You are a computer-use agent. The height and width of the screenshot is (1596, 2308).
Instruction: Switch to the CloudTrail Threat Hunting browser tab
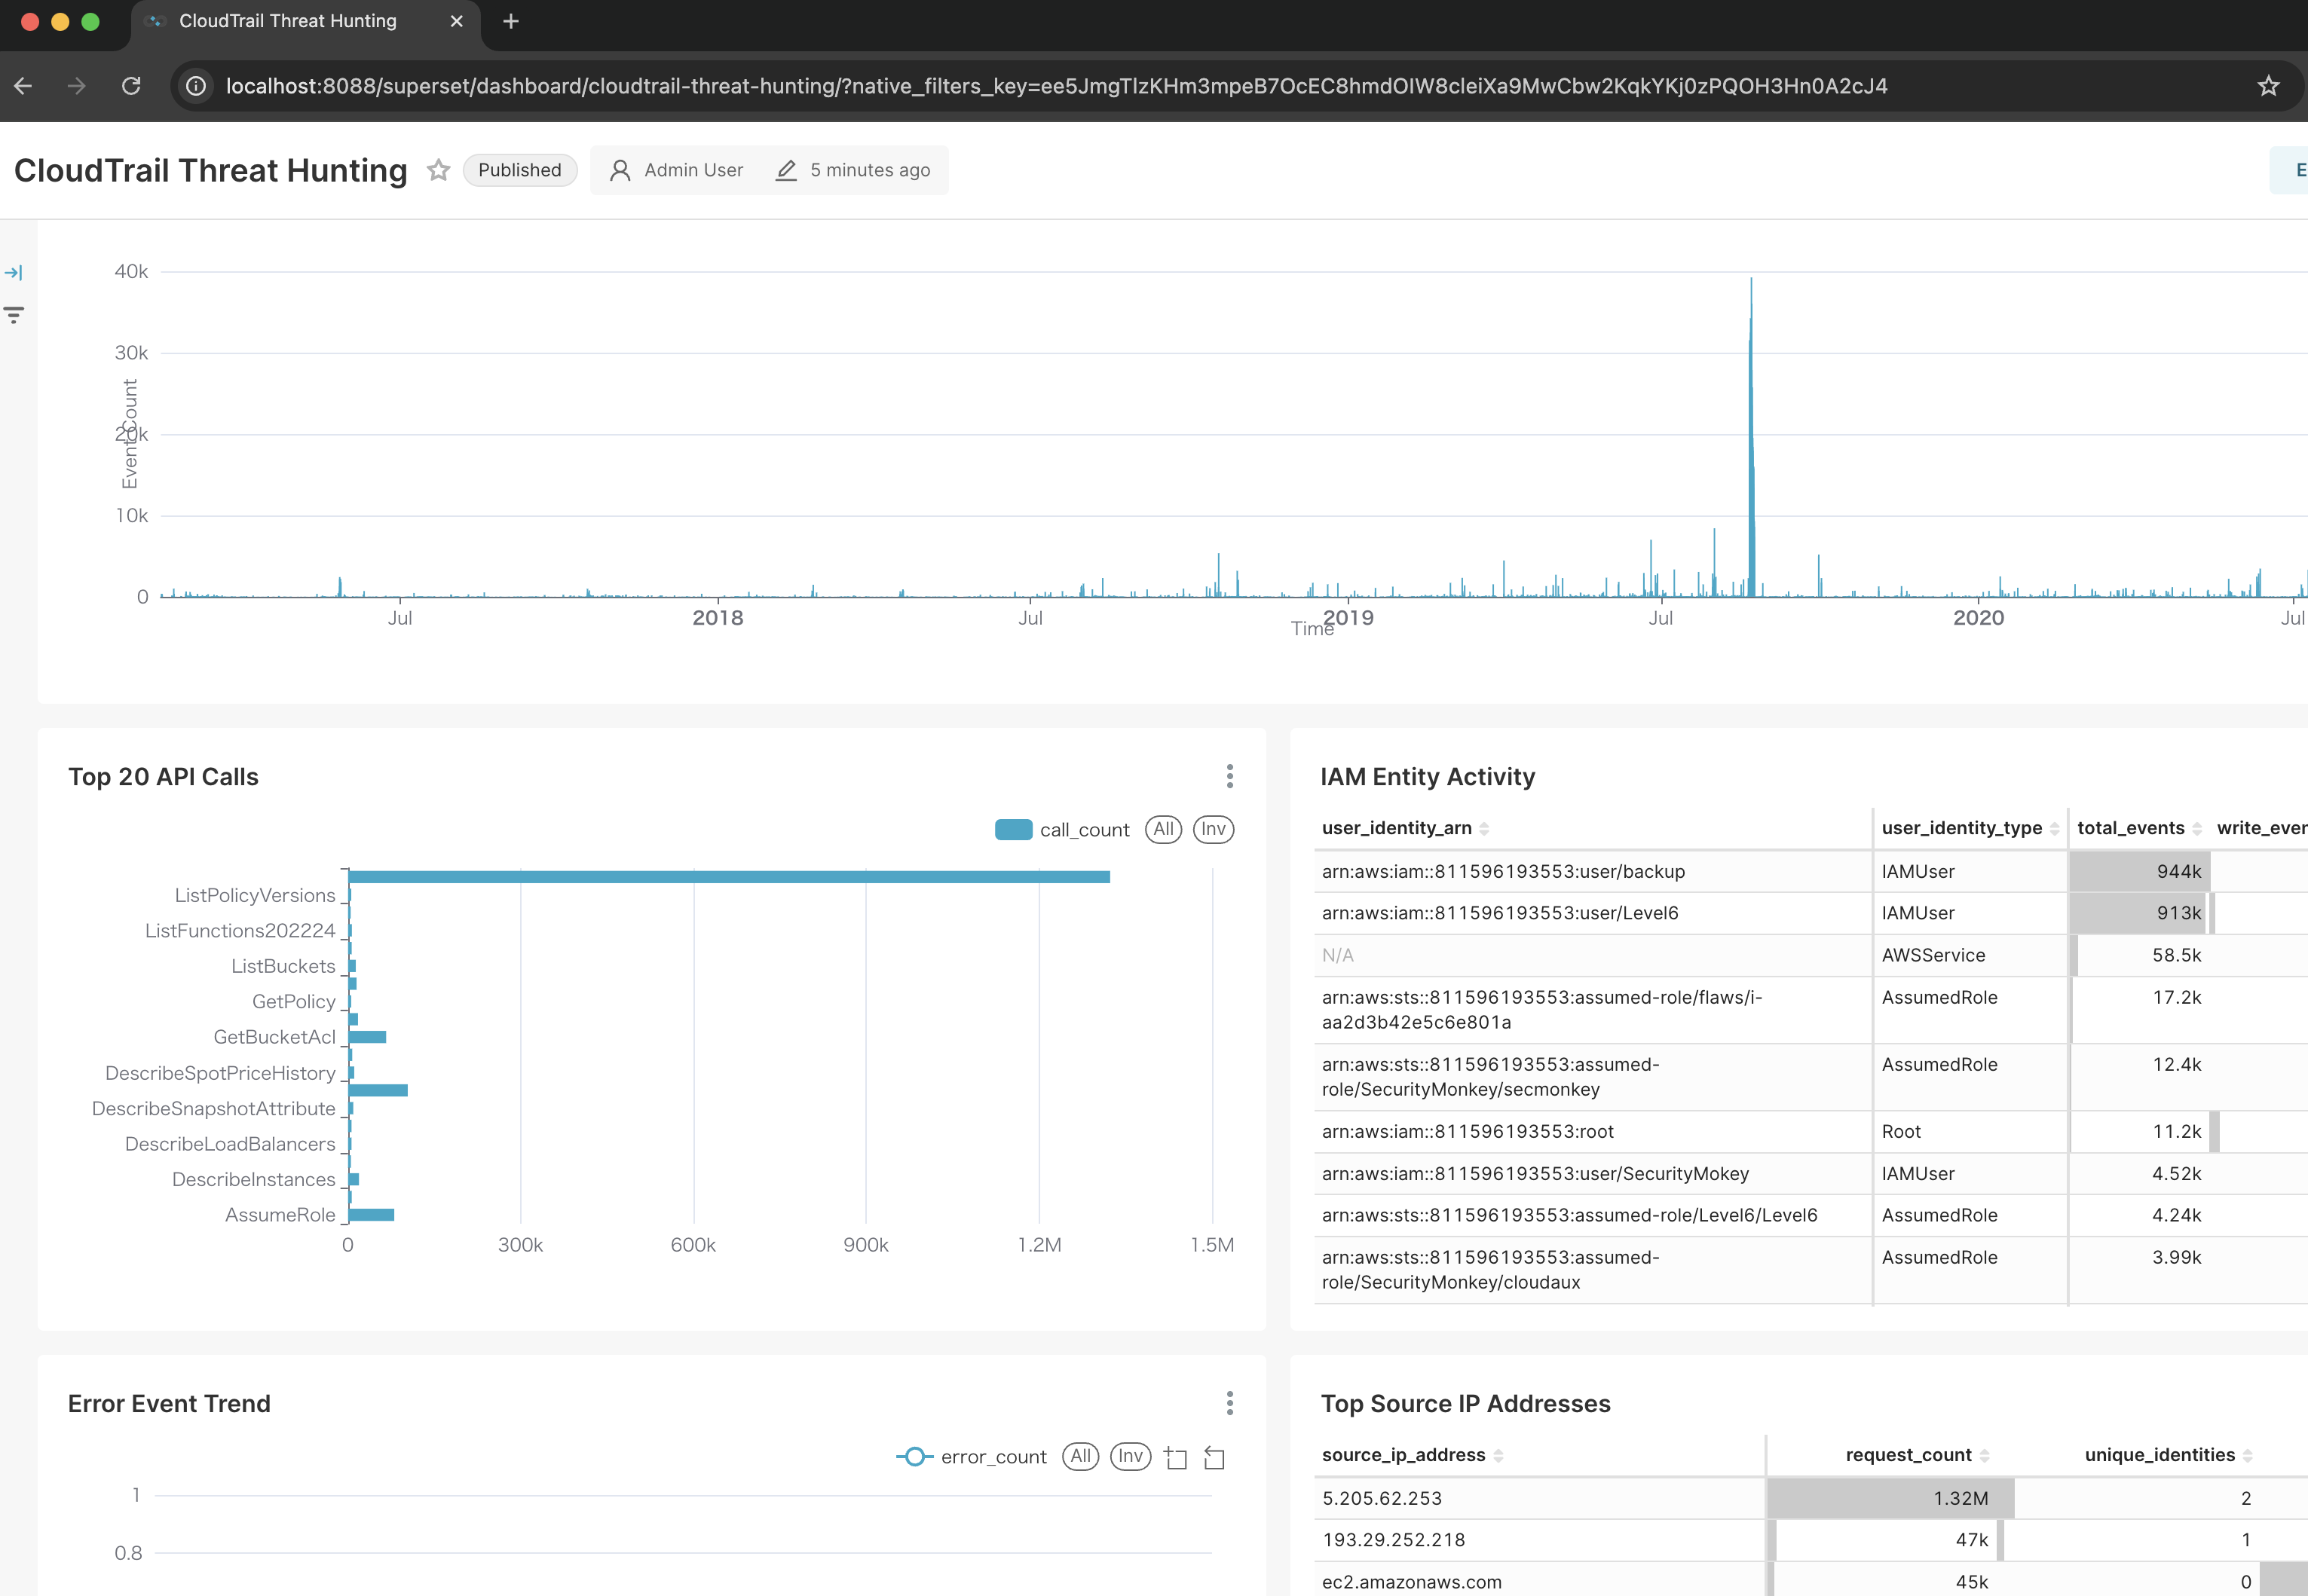(x=287, y=21)
